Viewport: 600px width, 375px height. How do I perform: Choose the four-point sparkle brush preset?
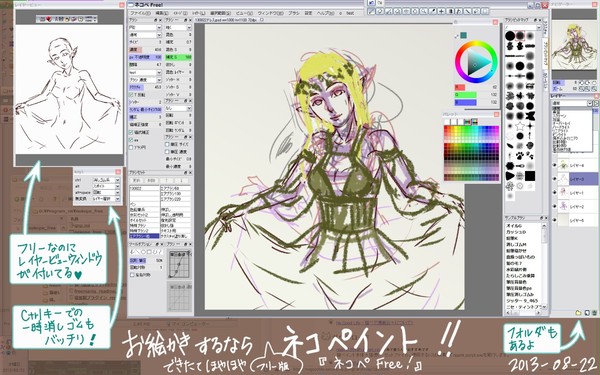point(530,126)
